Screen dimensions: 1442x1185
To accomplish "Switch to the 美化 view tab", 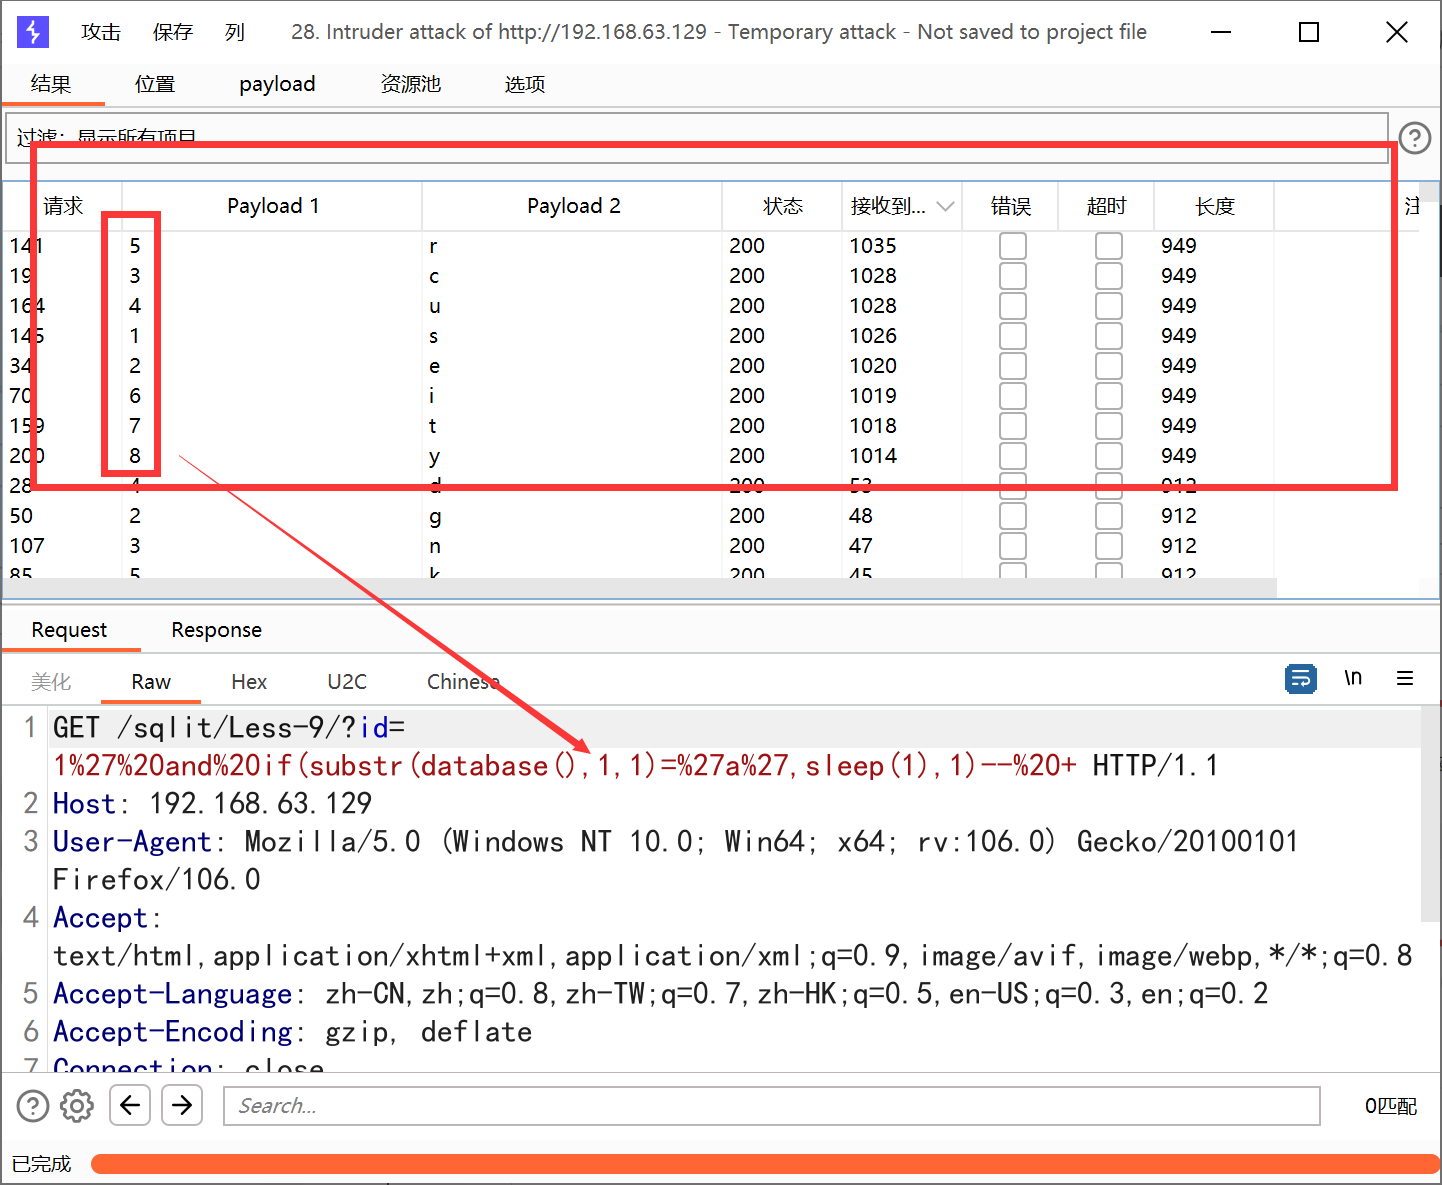I will [x=51, y=682].
